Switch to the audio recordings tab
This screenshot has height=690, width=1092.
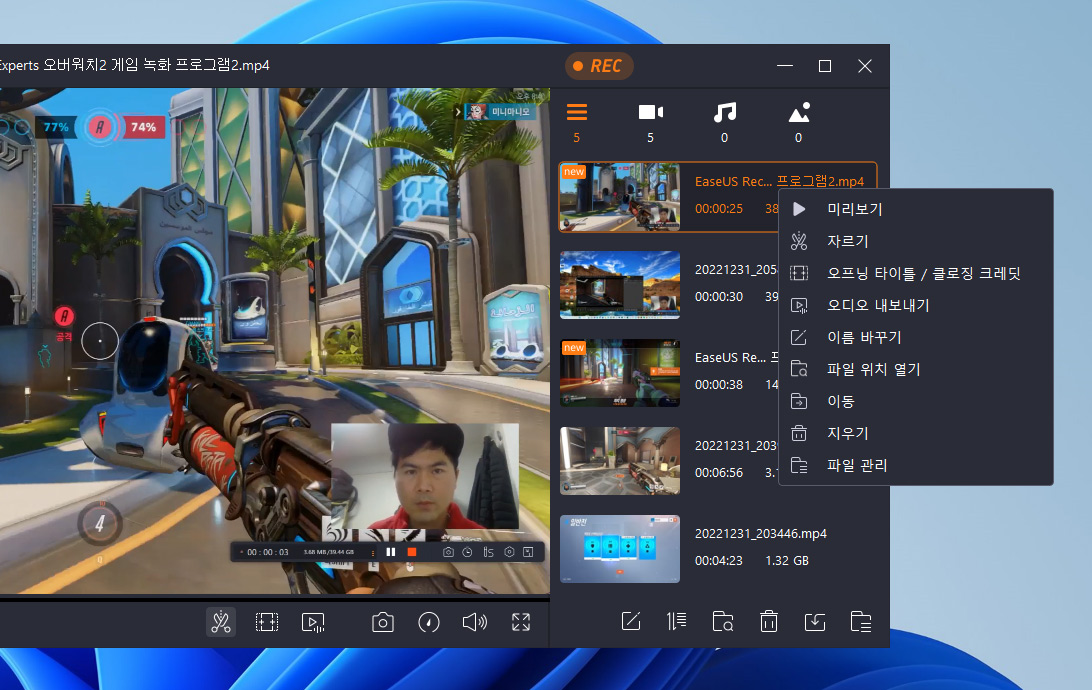724,121
